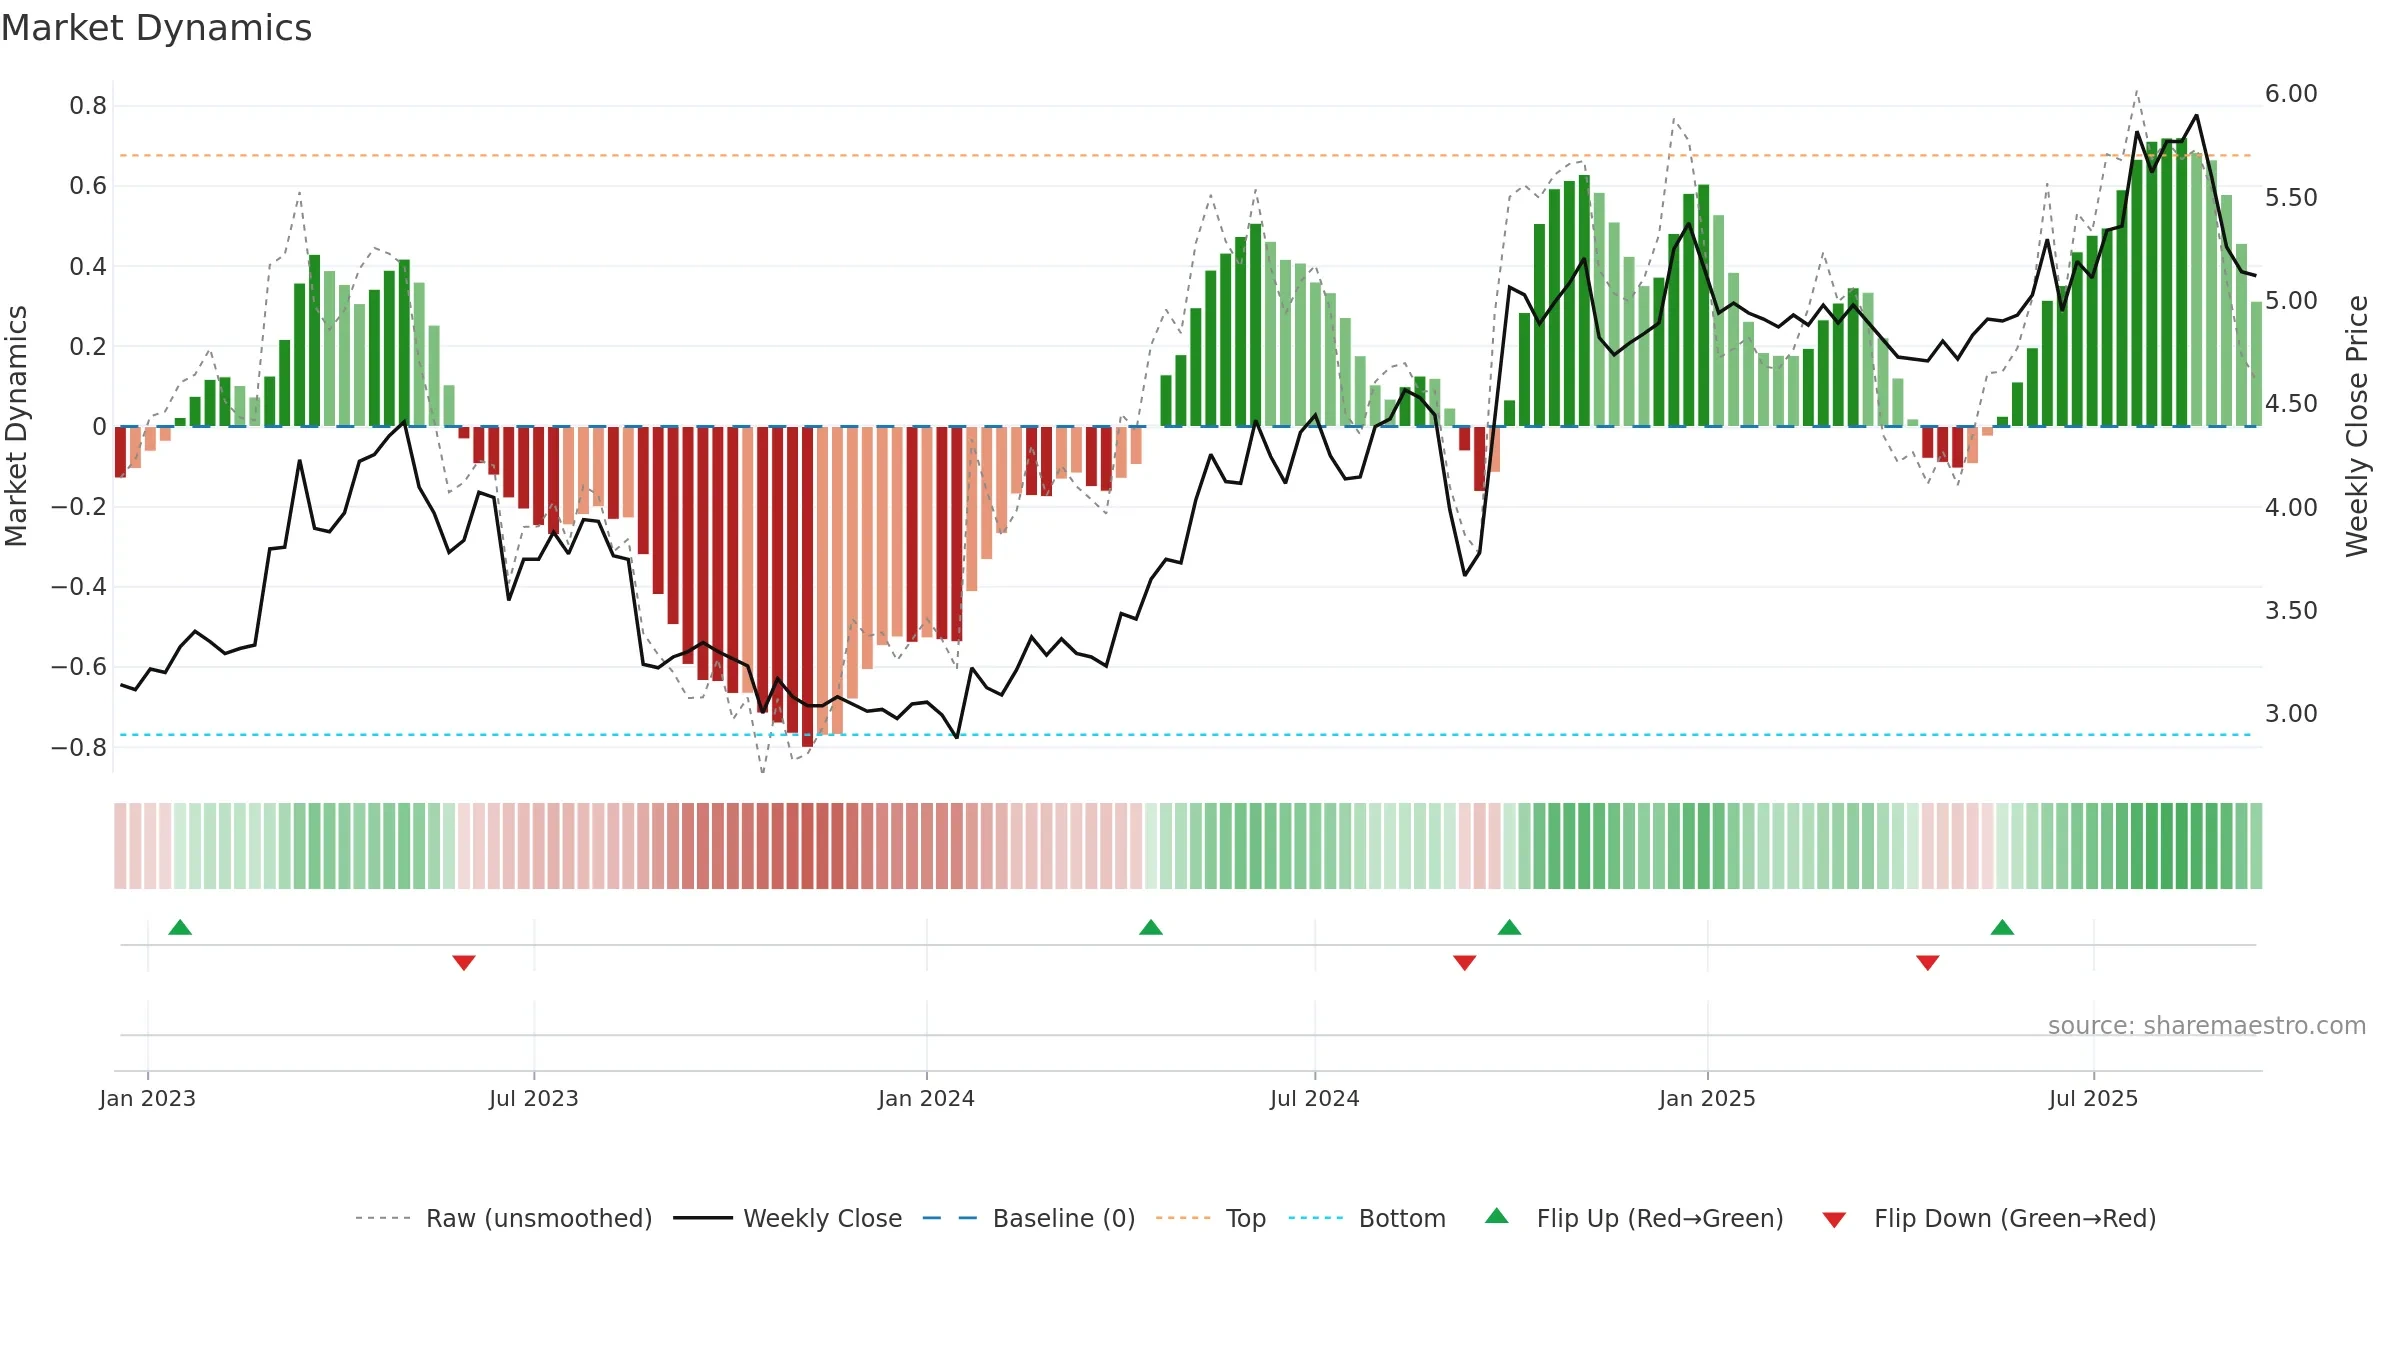The height and width of the screenshot is (1350, 2400).
Task: Click the 0 baseline axis tick
Action: (99, 427)
